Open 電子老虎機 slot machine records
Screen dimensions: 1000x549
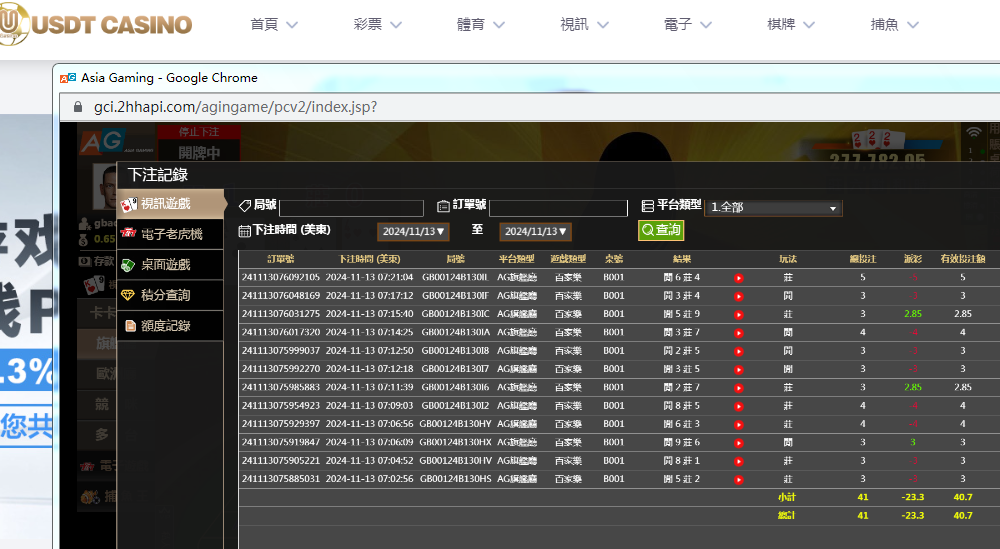tap(170, 234)
